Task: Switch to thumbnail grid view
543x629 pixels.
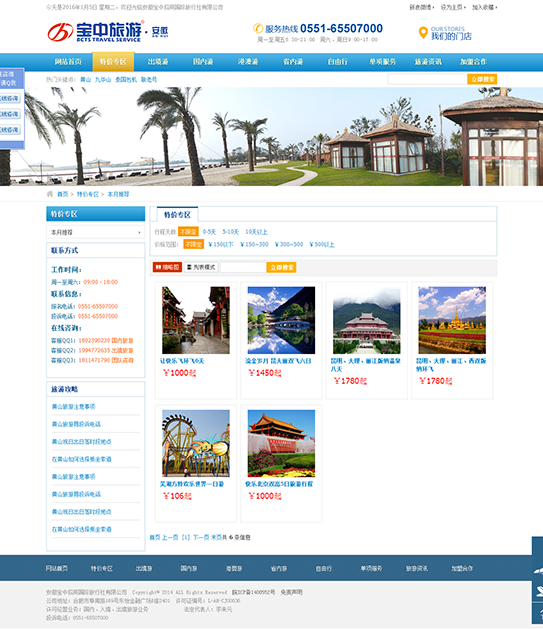Action: pyautogui.click(x=167, y=267)
